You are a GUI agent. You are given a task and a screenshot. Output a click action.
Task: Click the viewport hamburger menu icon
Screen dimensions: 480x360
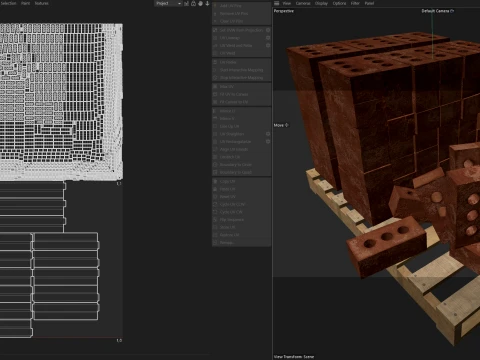277,3
